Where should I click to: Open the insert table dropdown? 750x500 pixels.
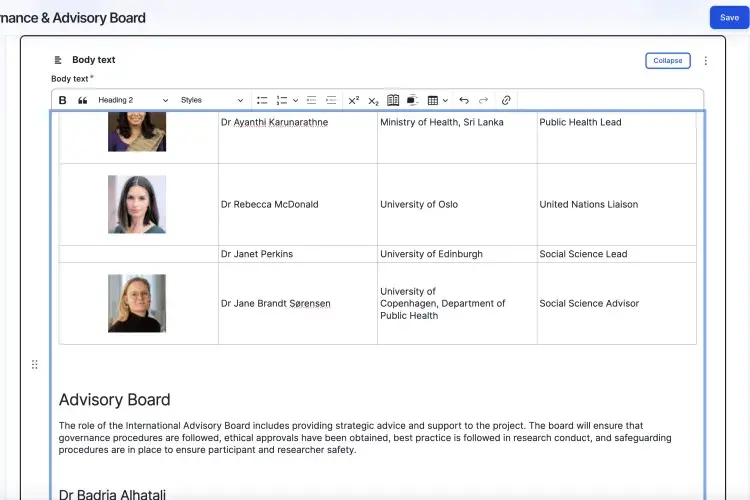pyautogui.click(x=437, y=100)
